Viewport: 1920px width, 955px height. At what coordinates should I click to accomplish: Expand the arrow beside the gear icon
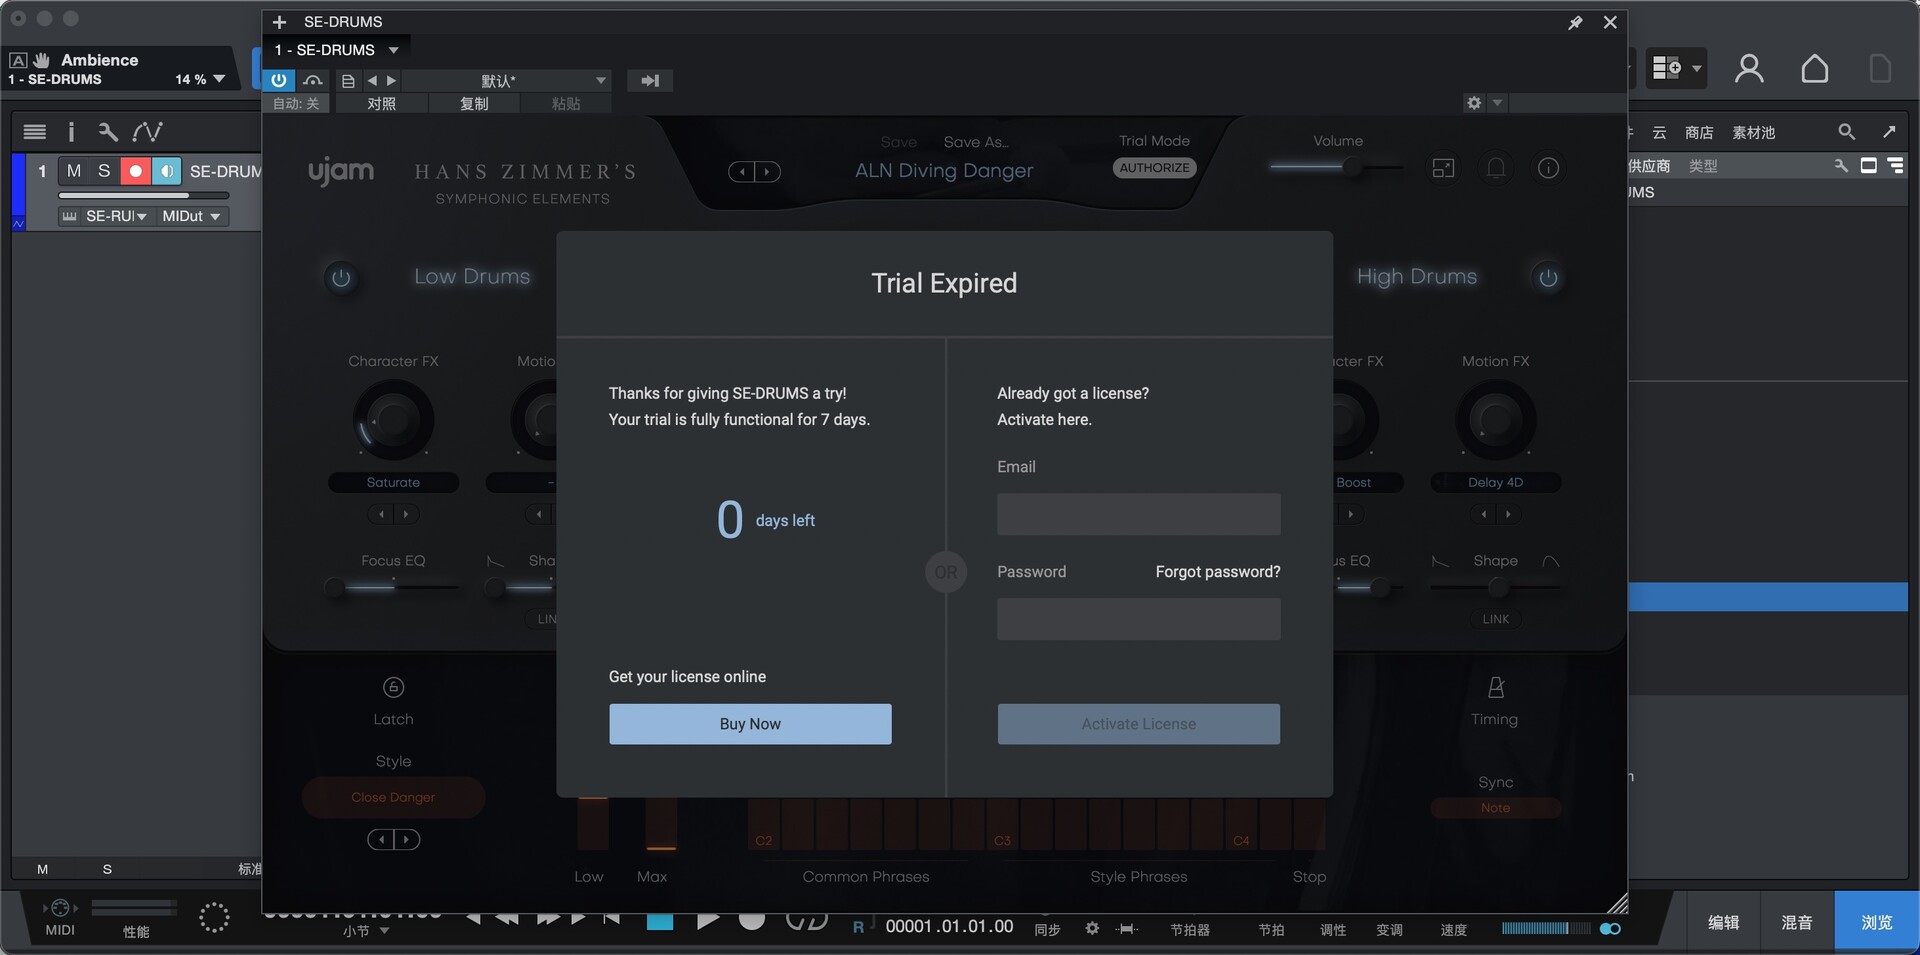pyautogui.click(x=1497, y=103)
